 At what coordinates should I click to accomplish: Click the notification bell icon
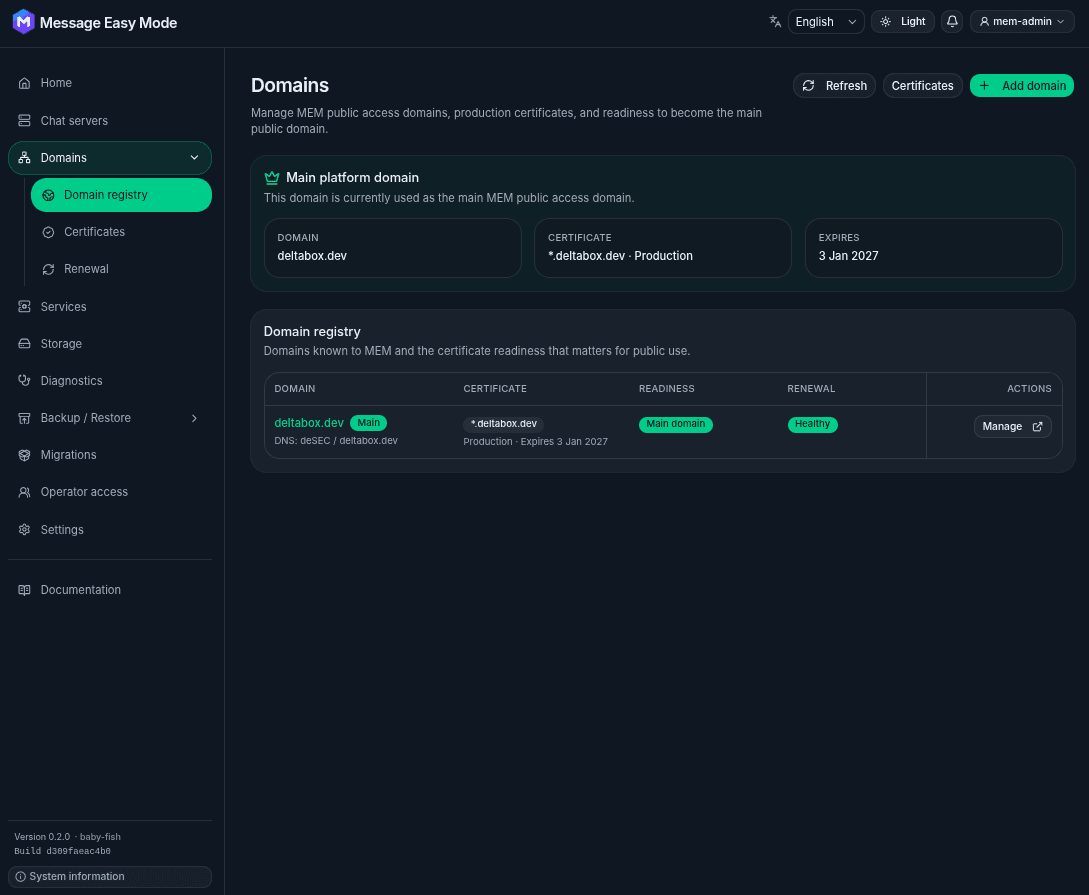952,22
